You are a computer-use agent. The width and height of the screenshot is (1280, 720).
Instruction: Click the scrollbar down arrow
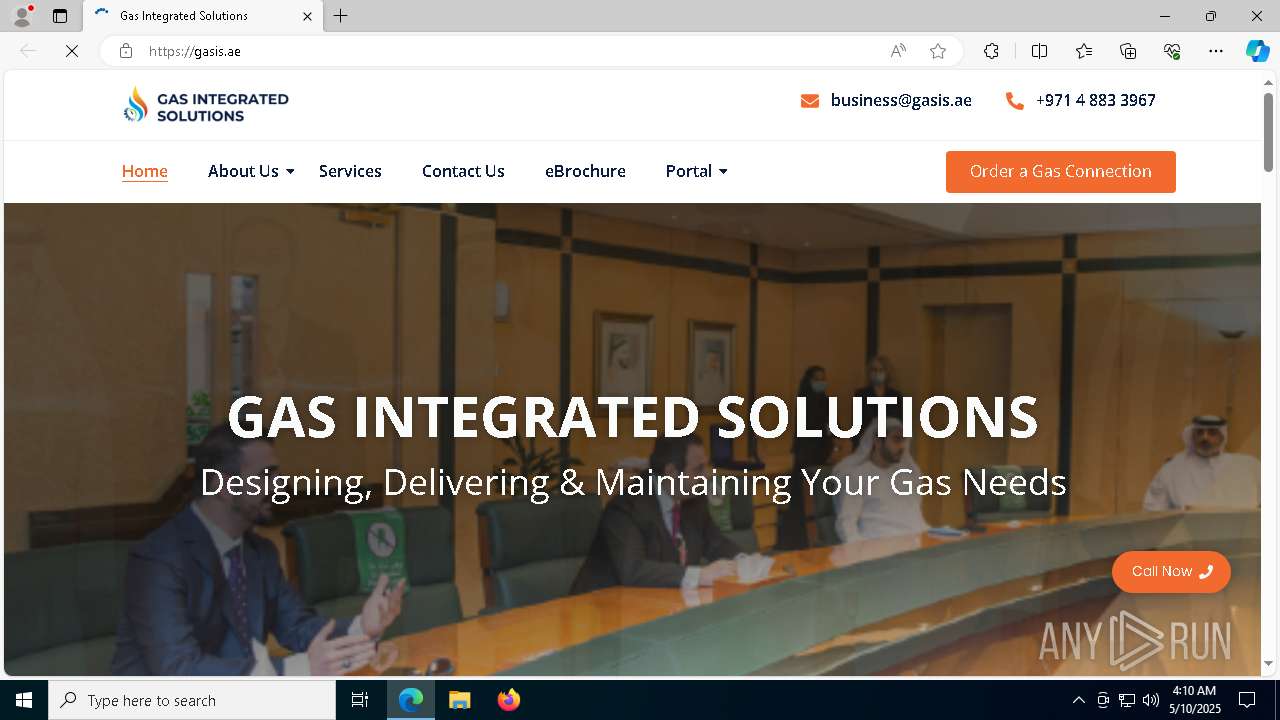coord(1268,664)
